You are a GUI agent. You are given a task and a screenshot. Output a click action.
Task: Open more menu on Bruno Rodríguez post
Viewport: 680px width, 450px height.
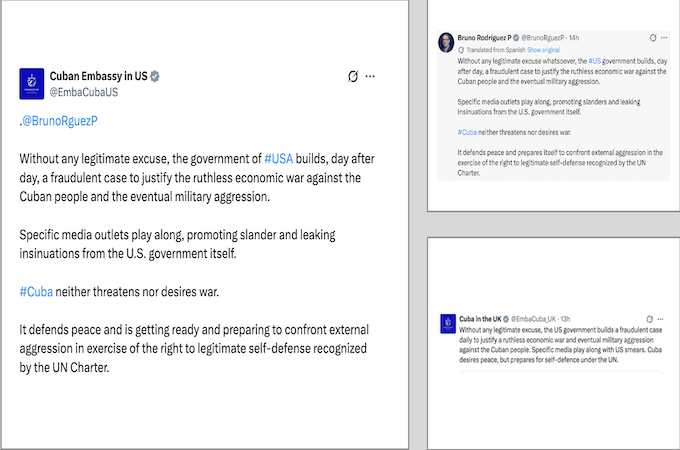tap(664, 38)
